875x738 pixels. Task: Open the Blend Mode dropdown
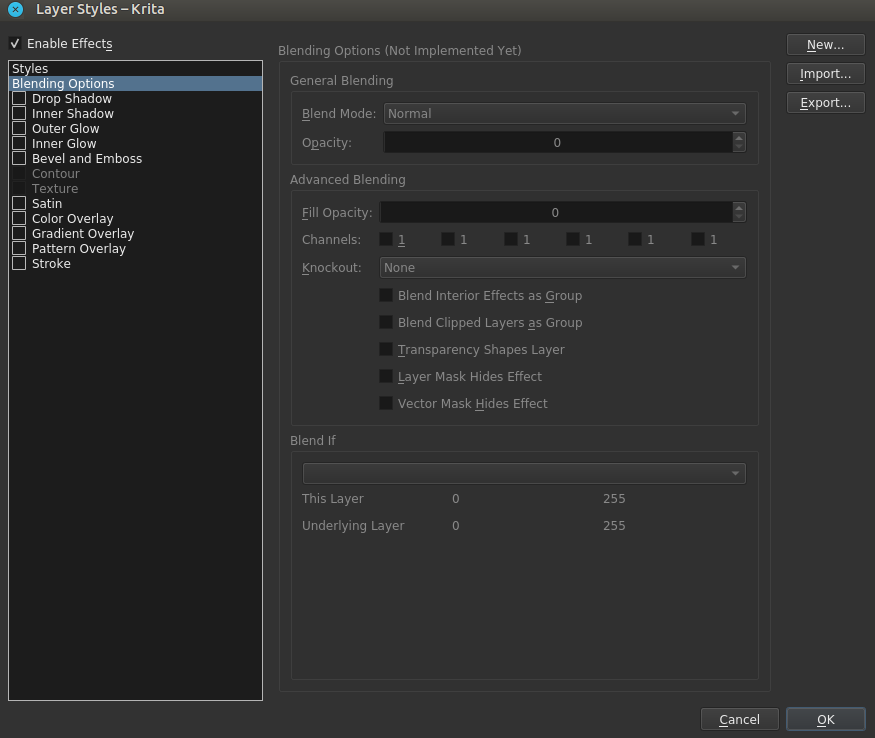(x=564, y=114)
